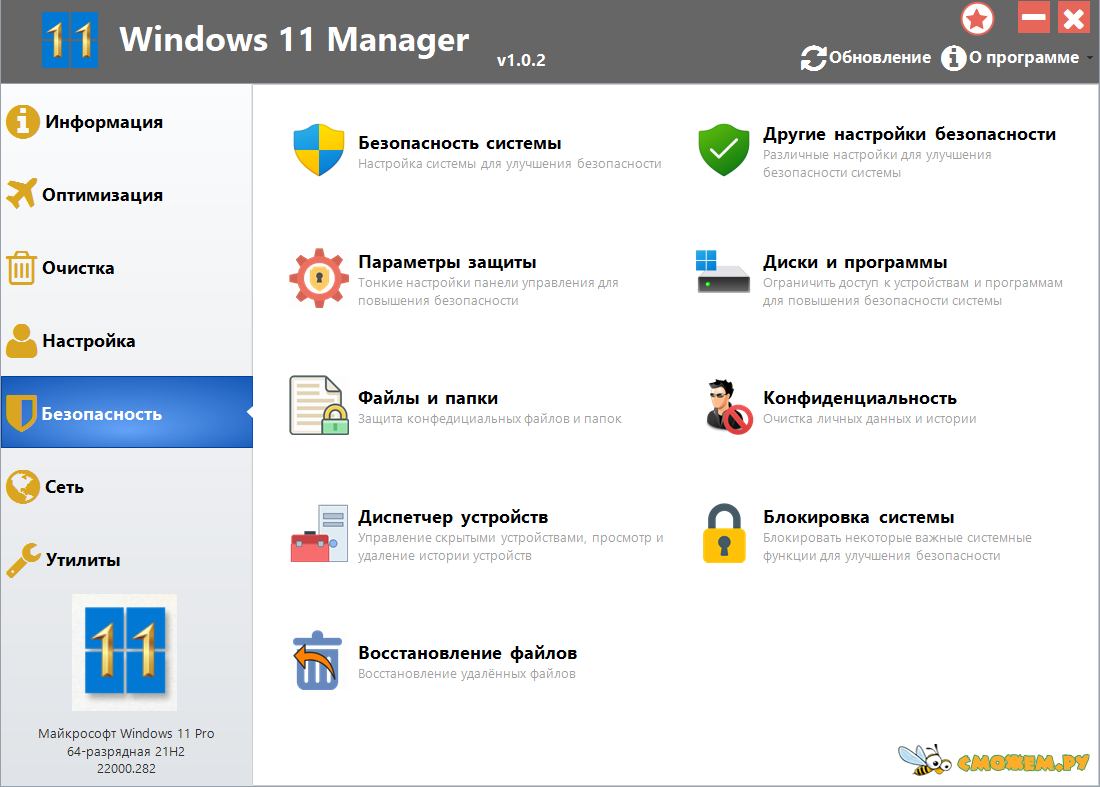Click the wrench Утилиты icon
The image size is (1100, 787).
point(23,560)
